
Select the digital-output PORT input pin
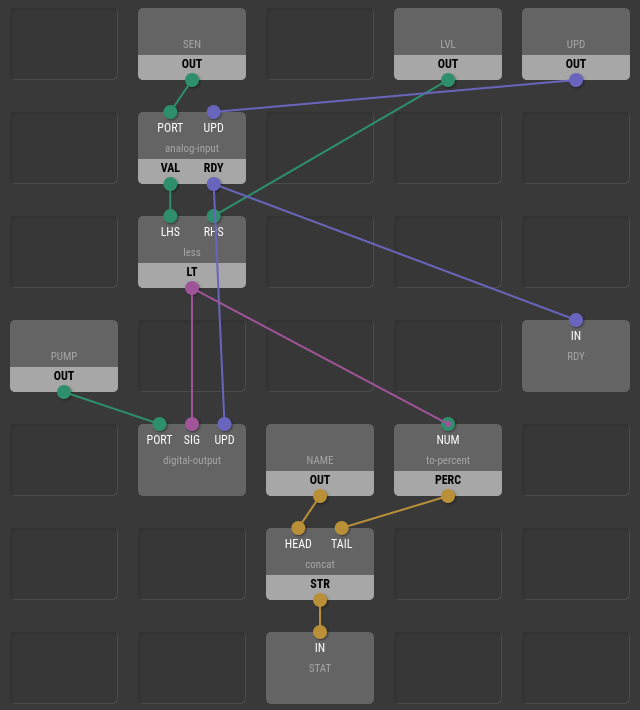(159, 424)
